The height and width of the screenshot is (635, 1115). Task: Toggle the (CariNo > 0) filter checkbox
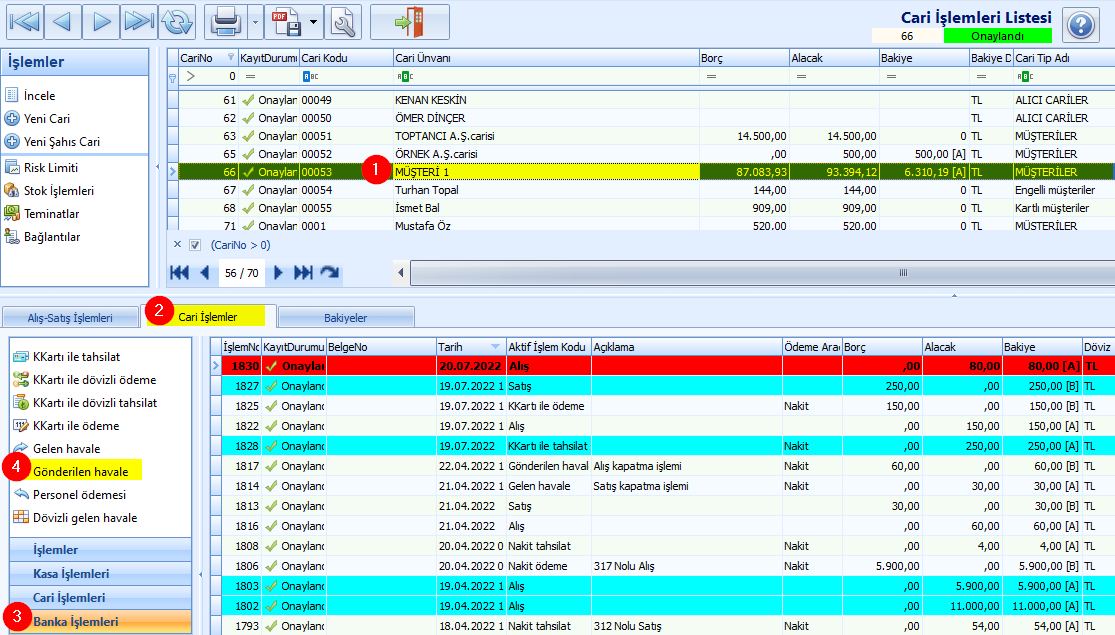[195, 245]
